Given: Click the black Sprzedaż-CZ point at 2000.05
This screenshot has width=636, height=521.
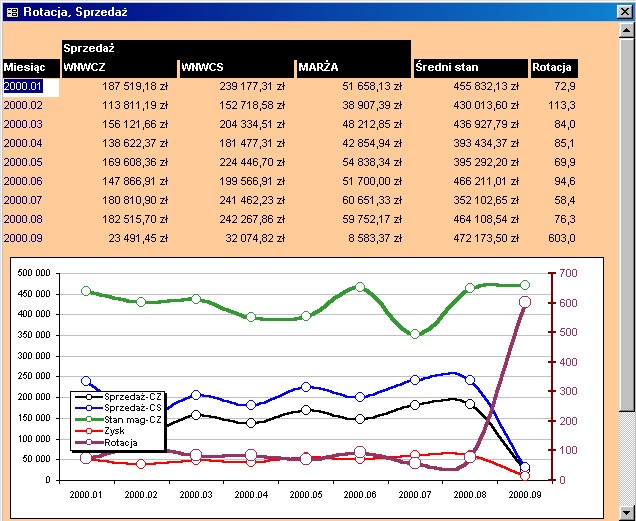Looking at the screenshot, I should coord(306,410).
